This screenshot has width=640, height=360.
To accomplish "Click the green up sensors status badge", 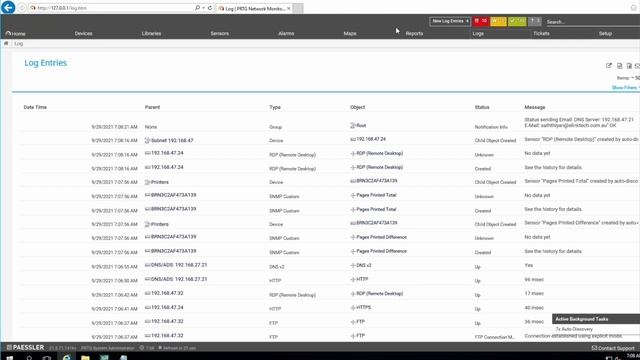I will (x=517, y=21).
